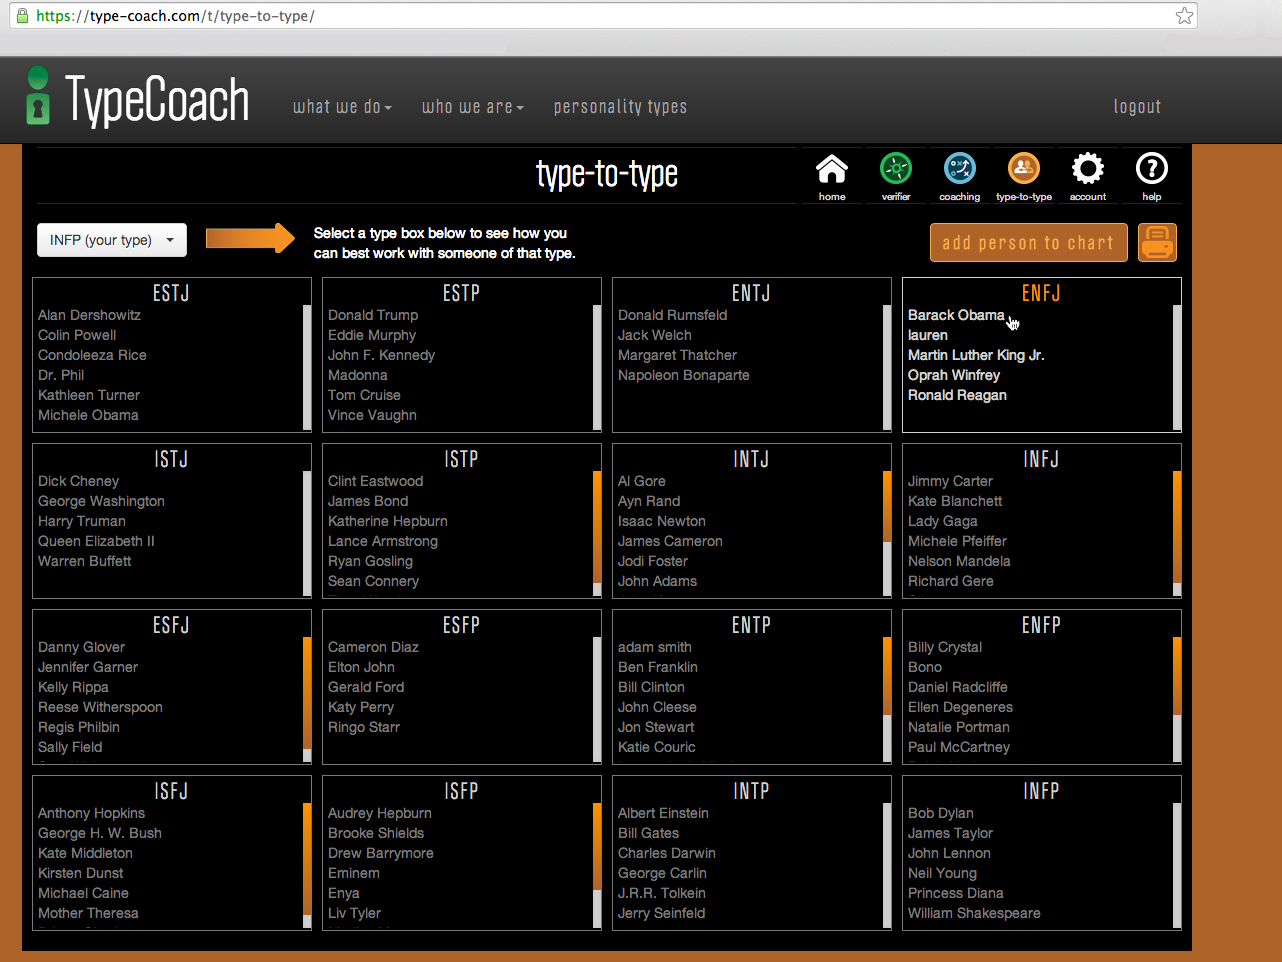The width and height of the screenshot is (1282, 962).
Task: Click Mother Theresa in ISFJ list
Action: click(88, 913)
